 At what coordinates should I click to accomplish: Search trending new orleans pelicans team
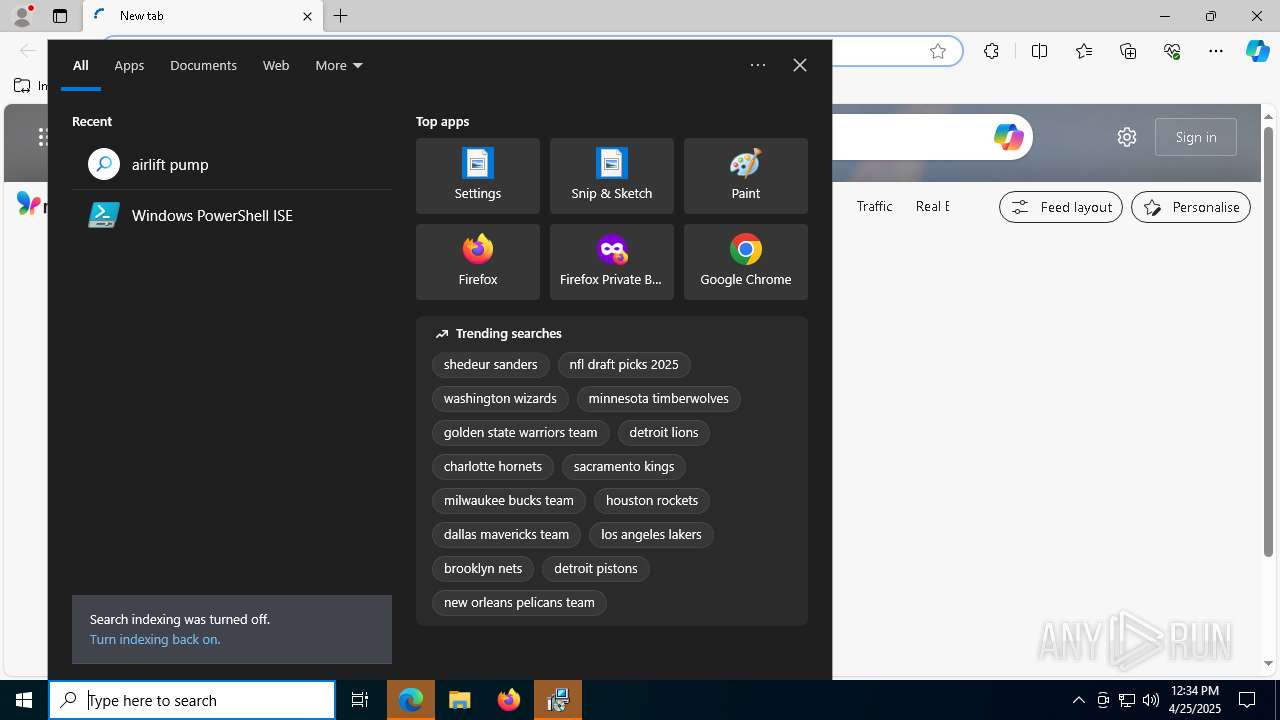point(519,603)
